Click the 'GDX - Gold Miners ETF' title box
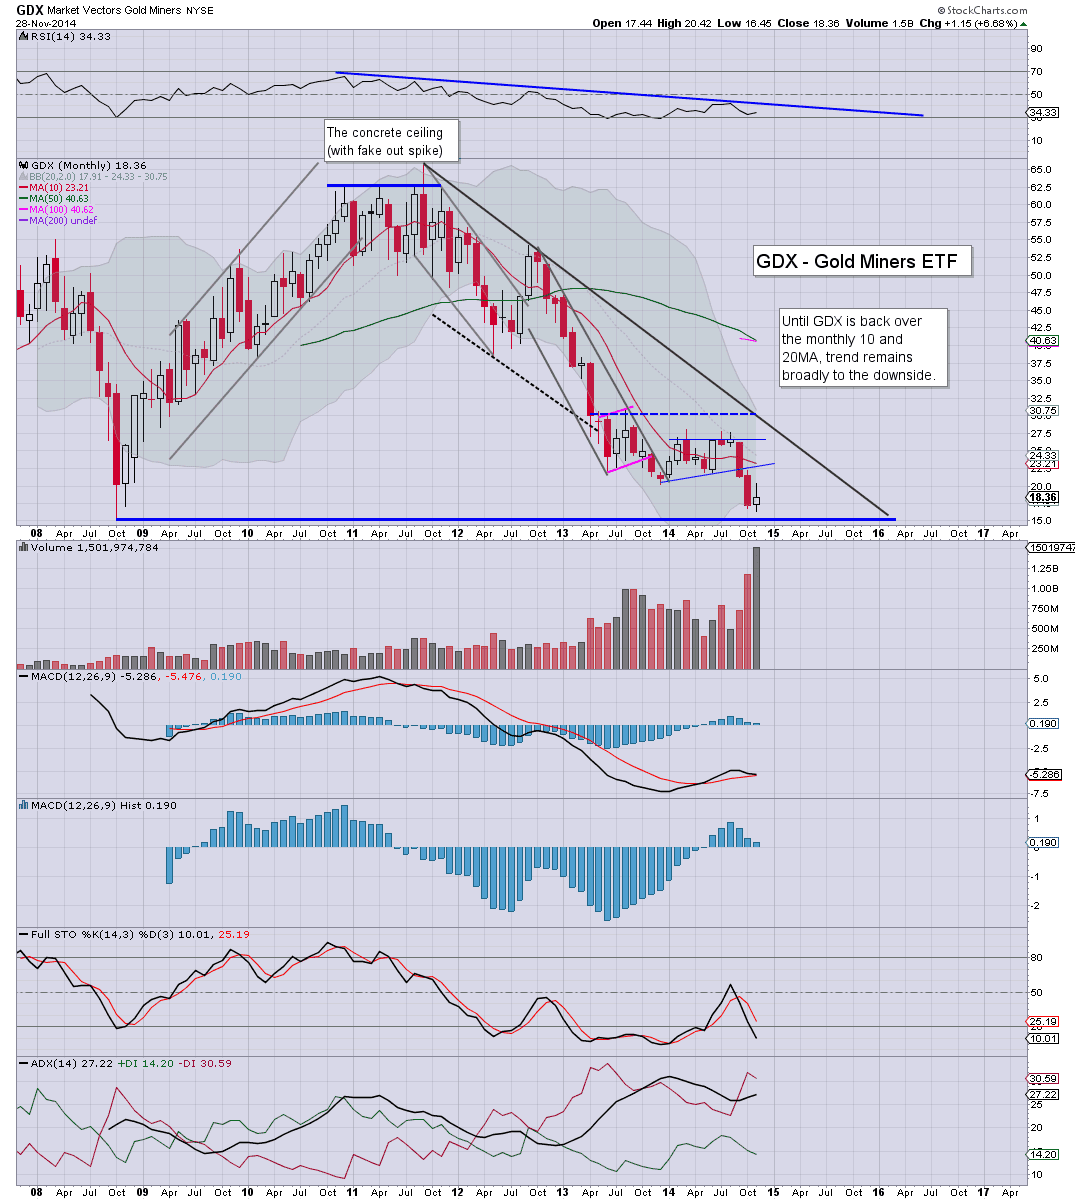Image resolution: width=1075 pixels, height=1200 pixels. pyautogui.click(x=861, y=261)
